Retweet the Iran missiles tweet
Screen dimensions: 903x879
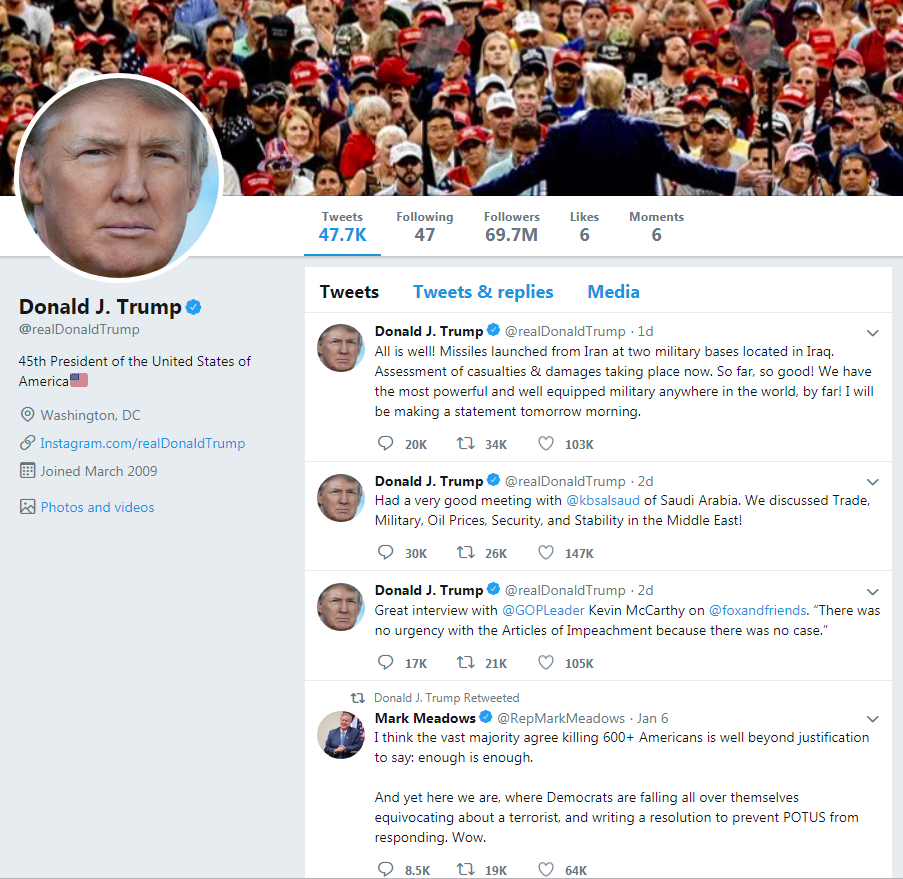(465, 443)
